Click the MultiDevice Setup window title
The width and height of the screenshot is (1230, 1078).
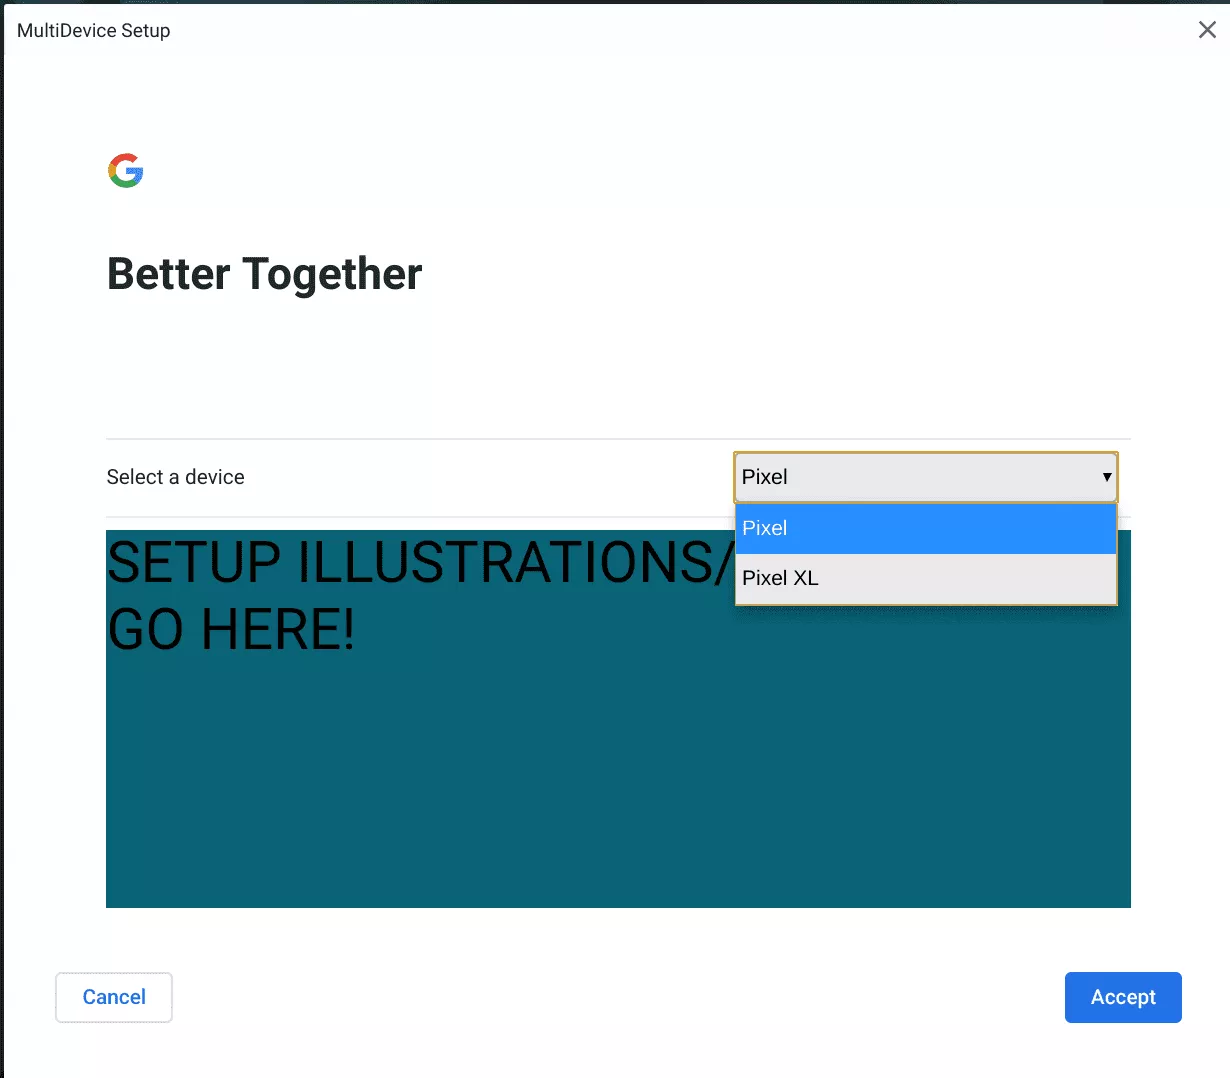93,30
